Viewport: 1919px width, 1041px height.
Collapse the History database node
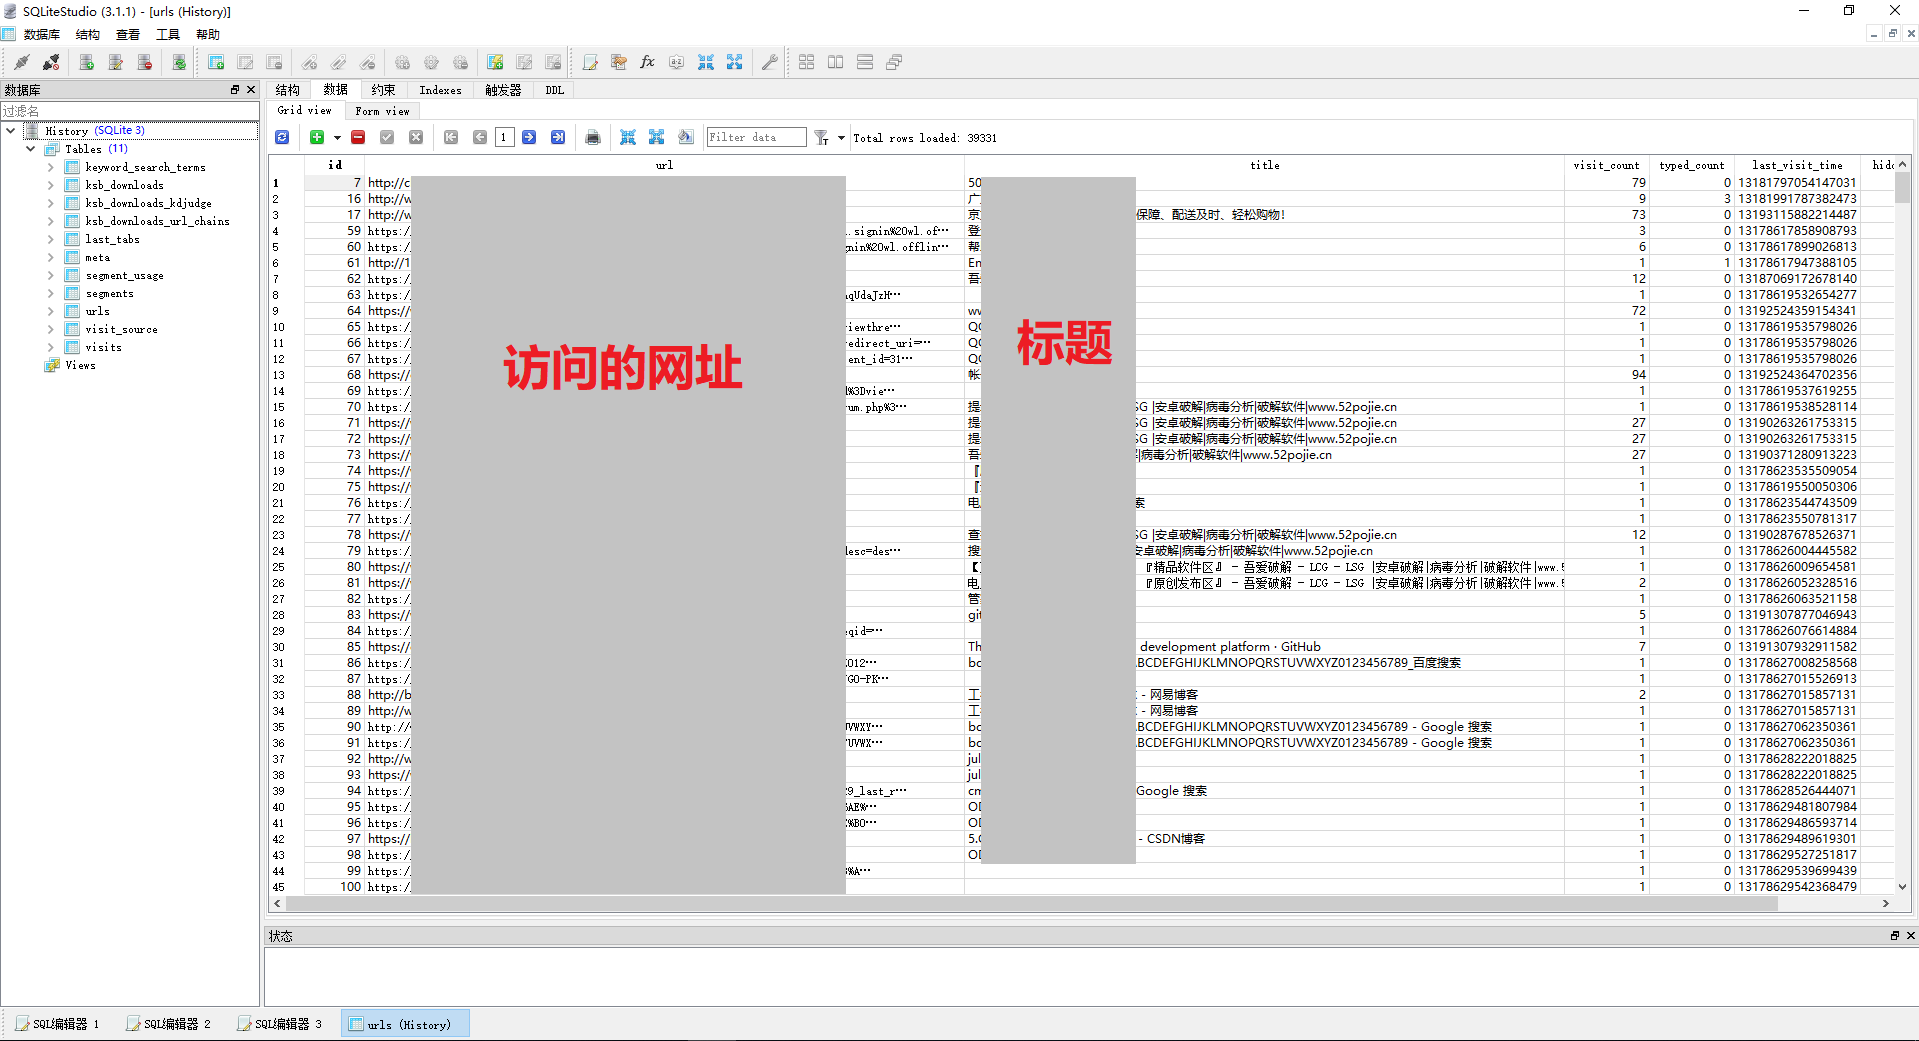pyautogui.click(x=11, y=130)
